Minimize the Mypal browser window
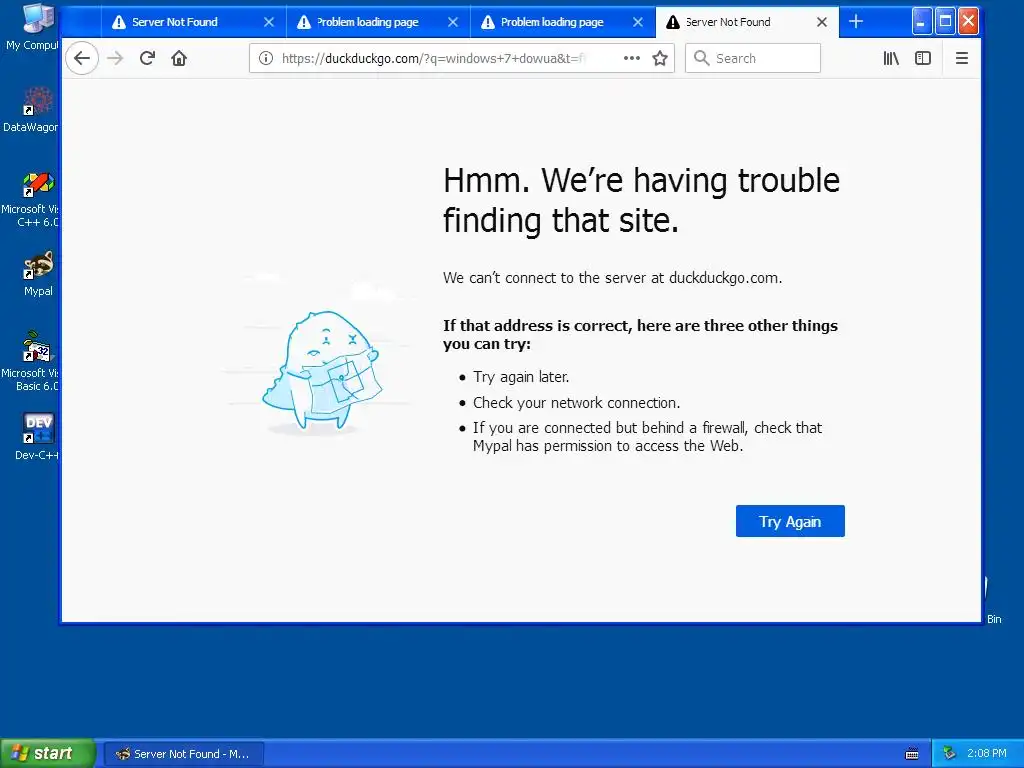1024x768 pixels. pyautogui.click(x=921, y=22)
